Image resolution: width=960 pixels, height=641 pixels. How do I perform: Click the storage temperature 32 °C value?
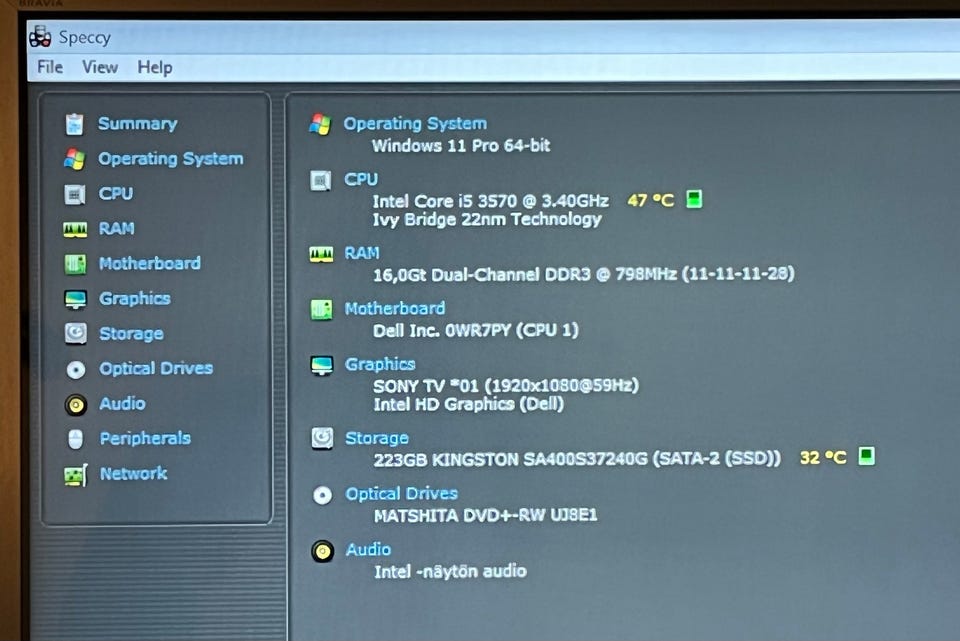click(x=823, y=457)
